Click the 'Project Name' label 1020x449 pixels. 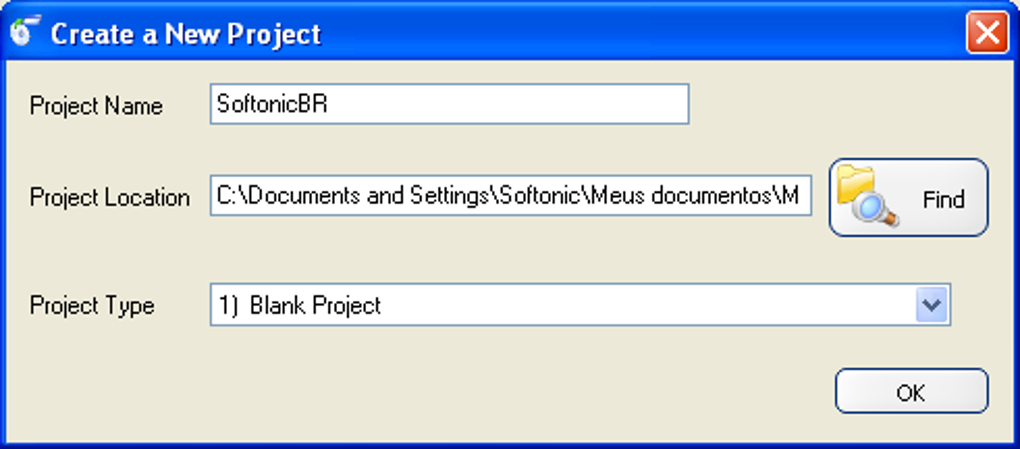(x=96, y=106)
